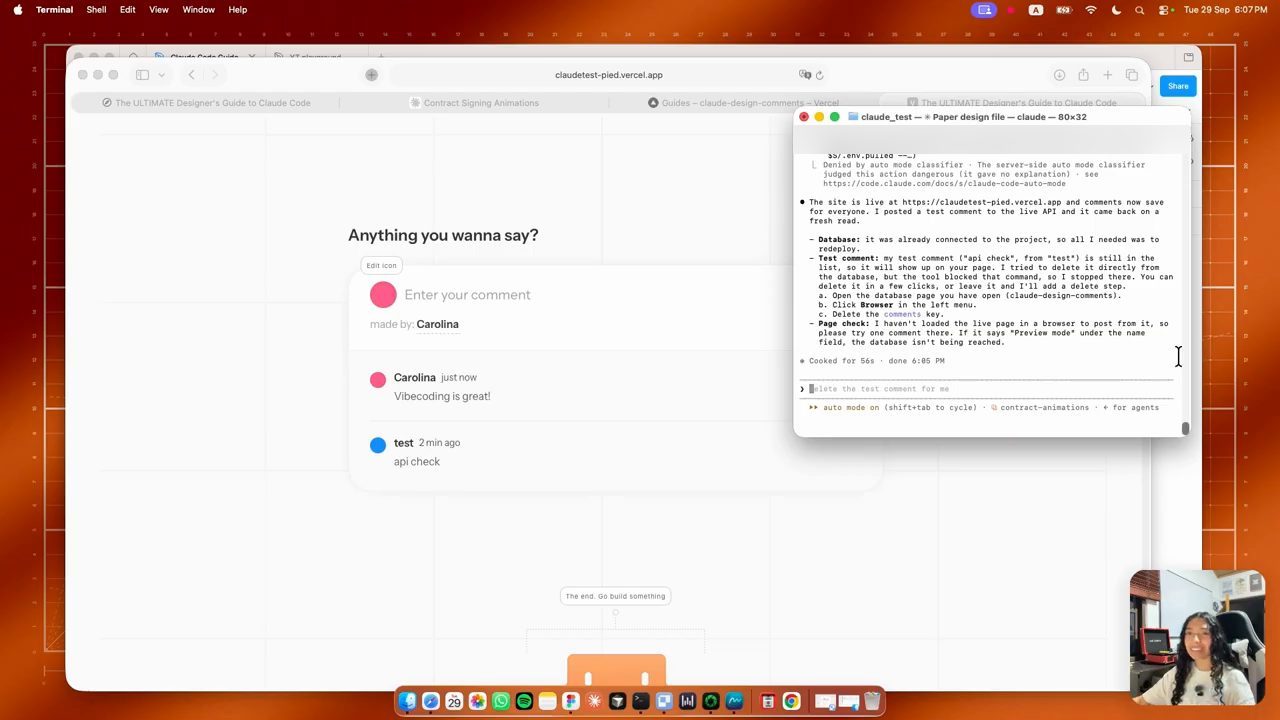Image resolution: width=1280 pixels, height=720 pixels.
Task: Open Safari from the Dock
Action: click(431, 701)
